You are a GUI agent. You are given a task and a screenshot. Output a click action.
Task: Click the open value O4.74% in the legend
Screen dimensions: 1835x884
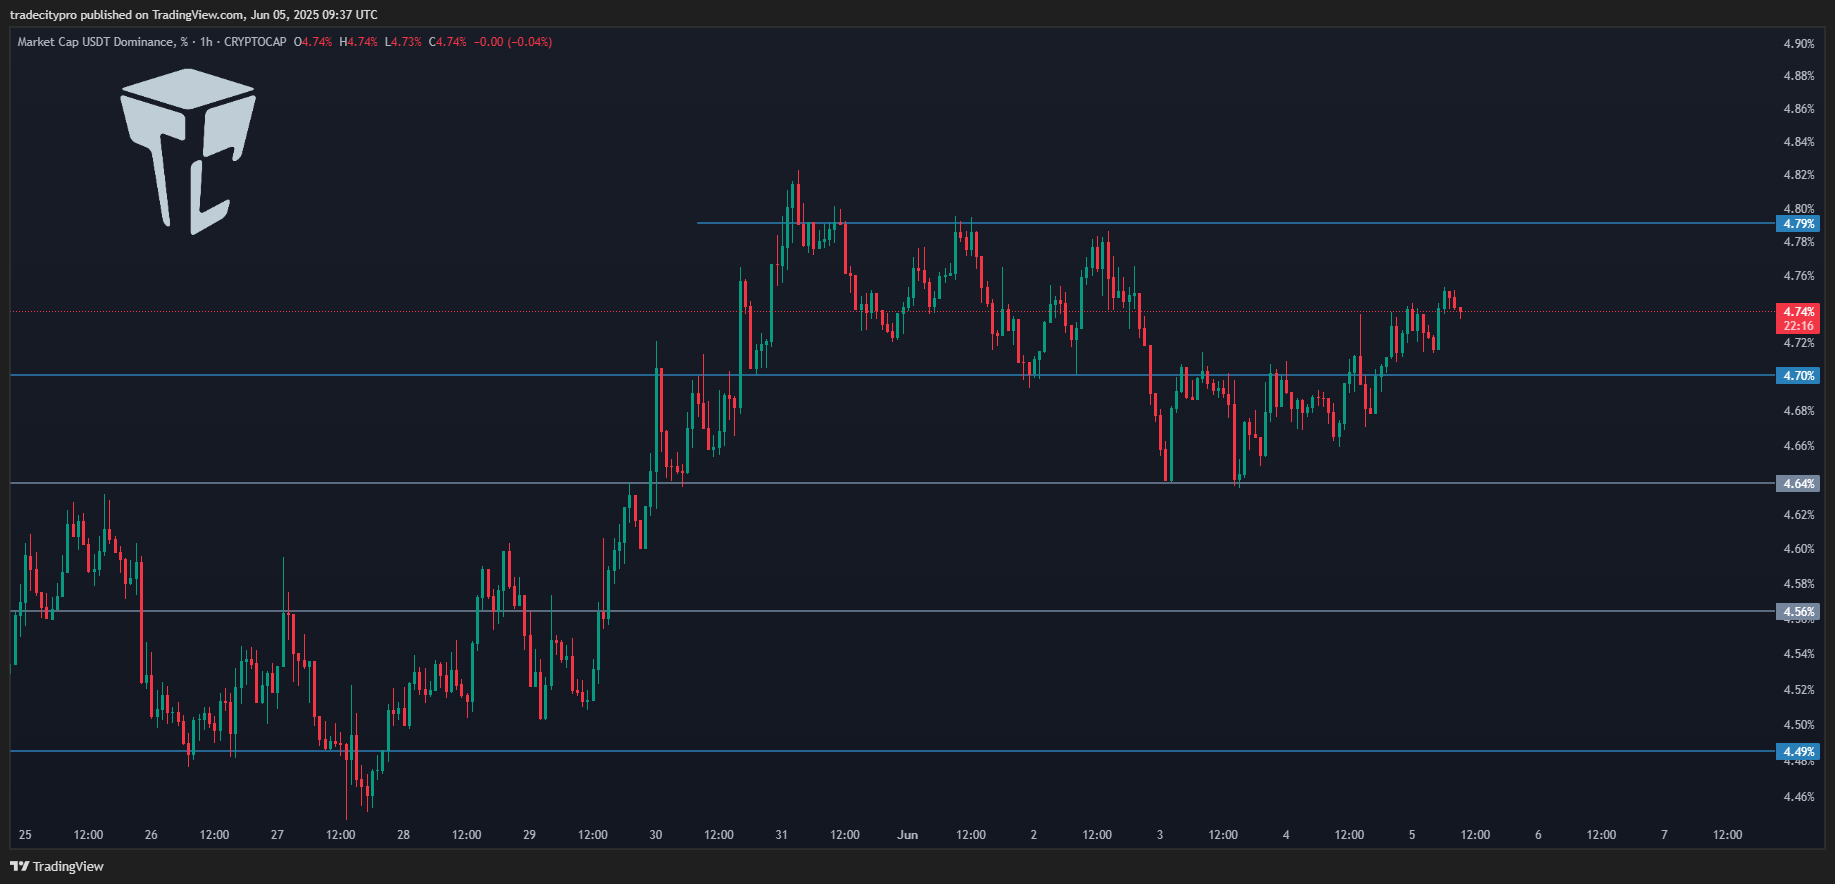pyautogui.click(x=312, y=42)
